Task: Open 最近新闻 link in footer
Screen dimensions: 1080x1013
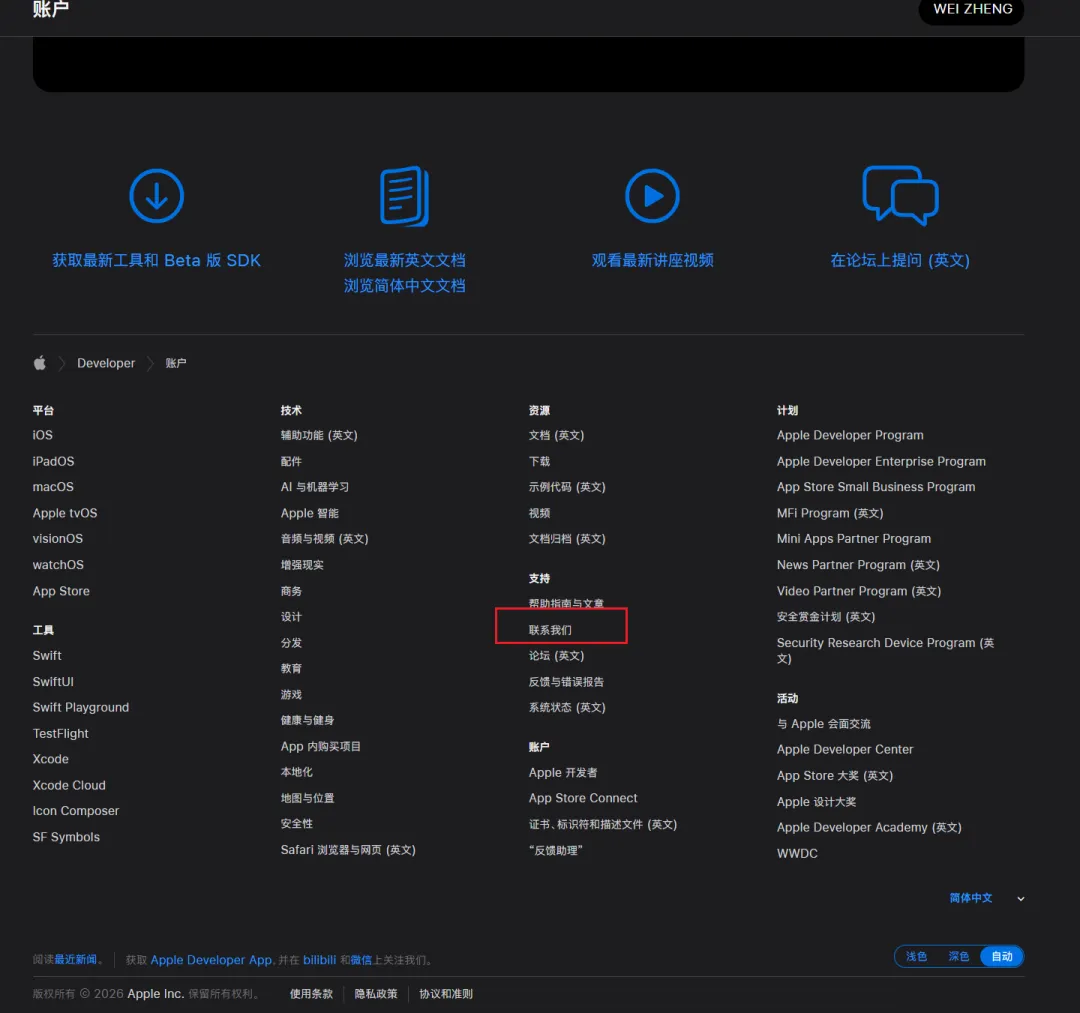Action: pos(75,959)
